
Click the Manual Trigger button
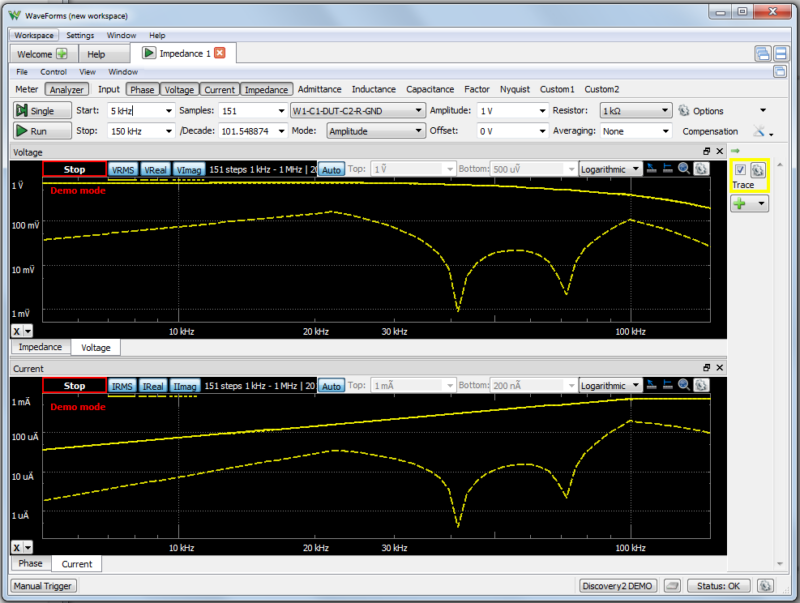click(42, 586)
